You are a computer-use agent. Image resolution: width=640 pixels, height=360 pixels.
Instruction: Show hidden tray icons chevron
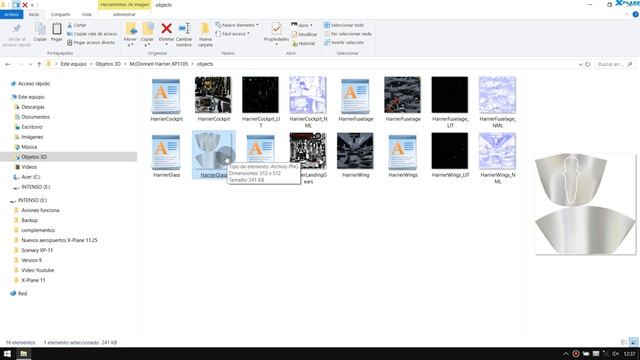[x=565, y=354]
